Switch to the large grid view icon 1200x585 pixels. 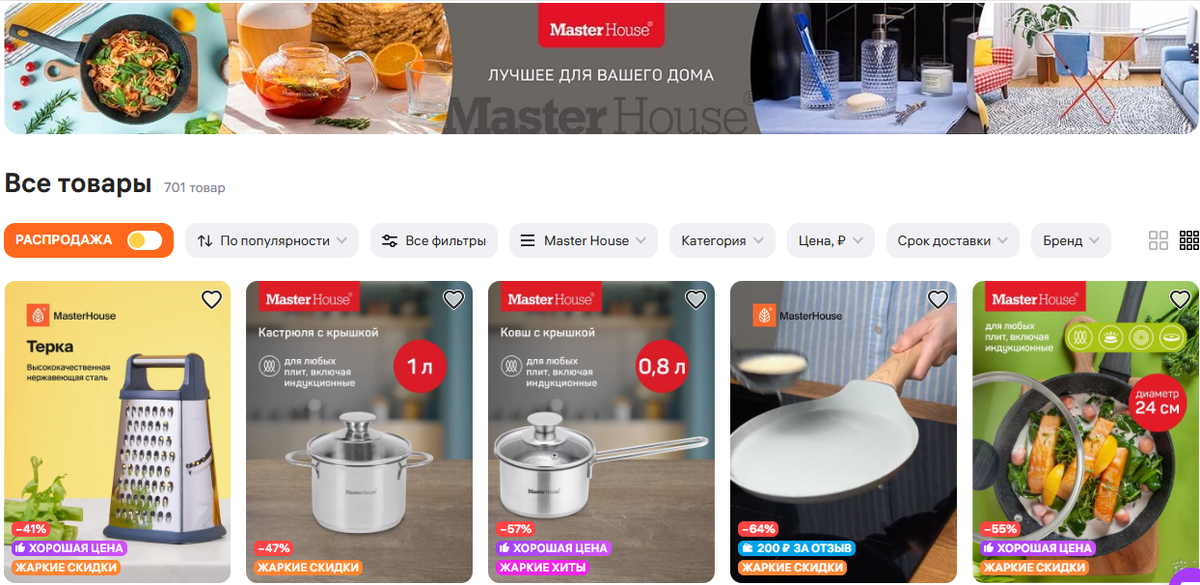tap(1158, 240)
